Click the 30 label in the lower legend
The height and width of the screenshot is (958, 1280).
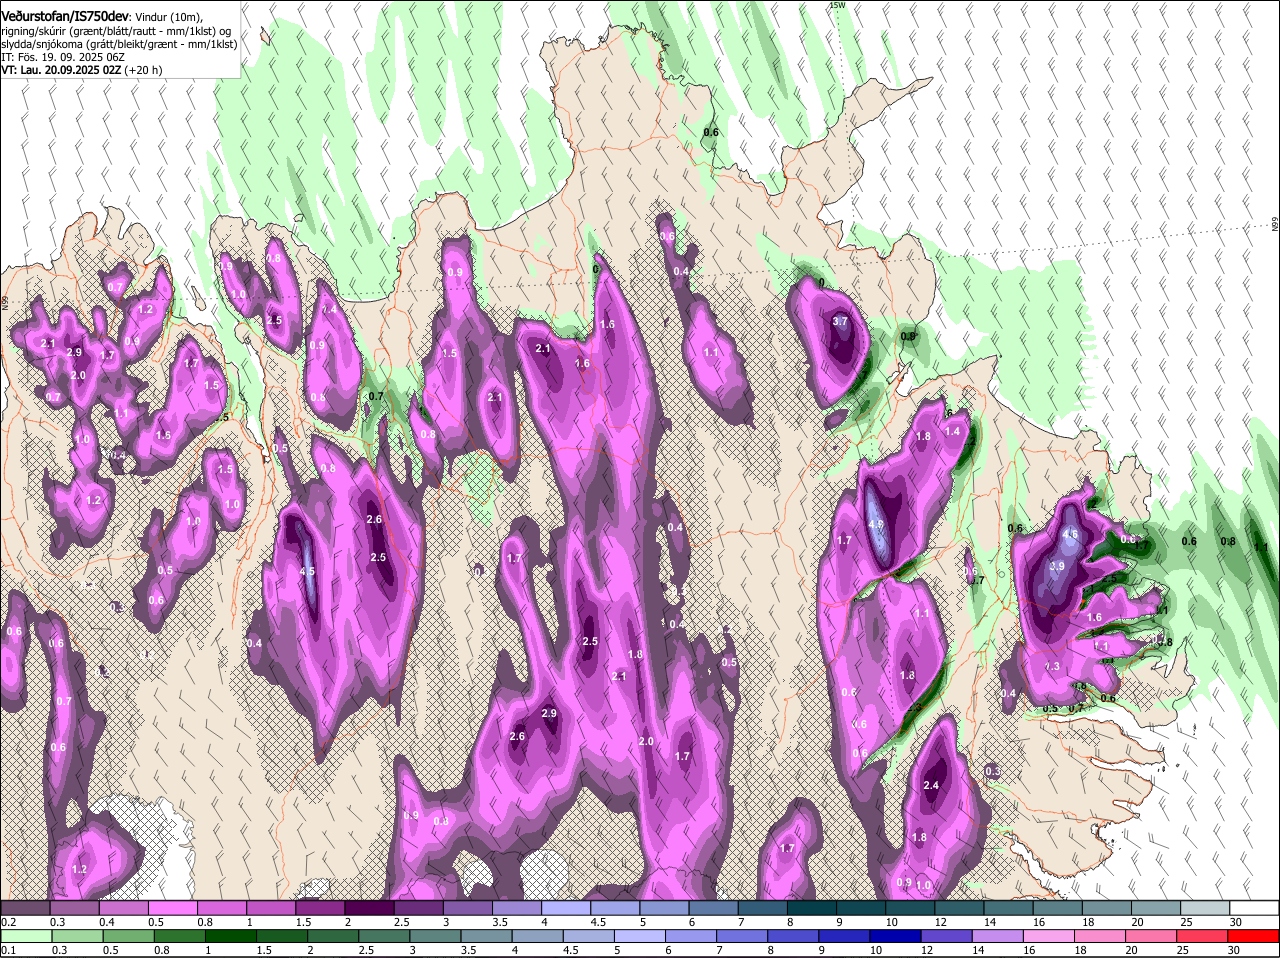click(1235, 950)
